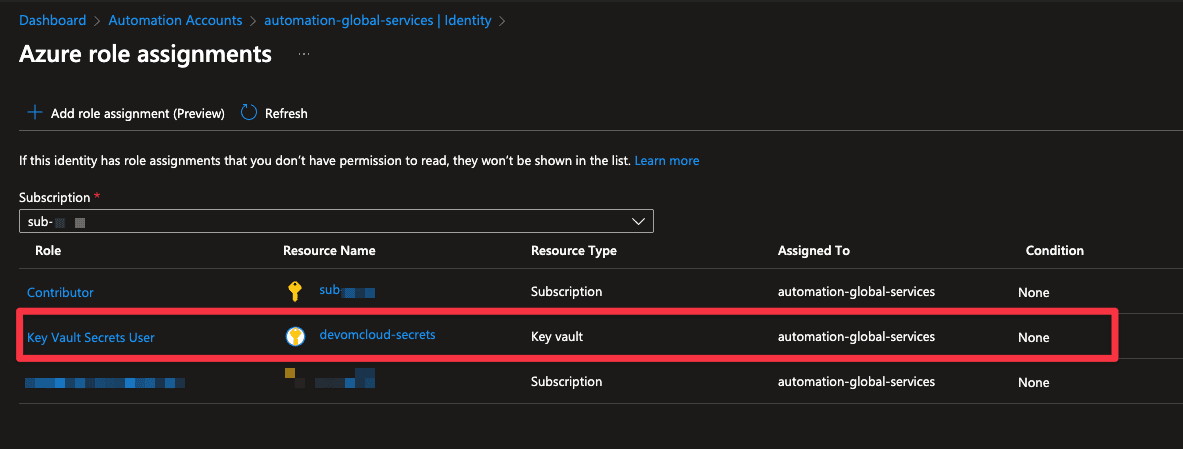1183x449 pixels.
Task: Click the plus icon for Add role assignment
Action: coord(34,112)
